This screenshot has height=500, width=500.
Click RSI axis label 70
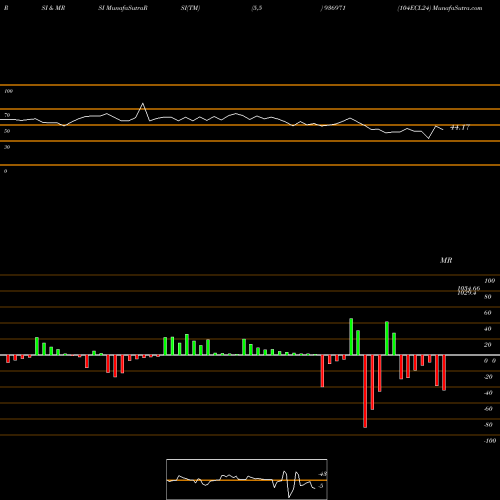pyautogui.click(x=7, y=115)
